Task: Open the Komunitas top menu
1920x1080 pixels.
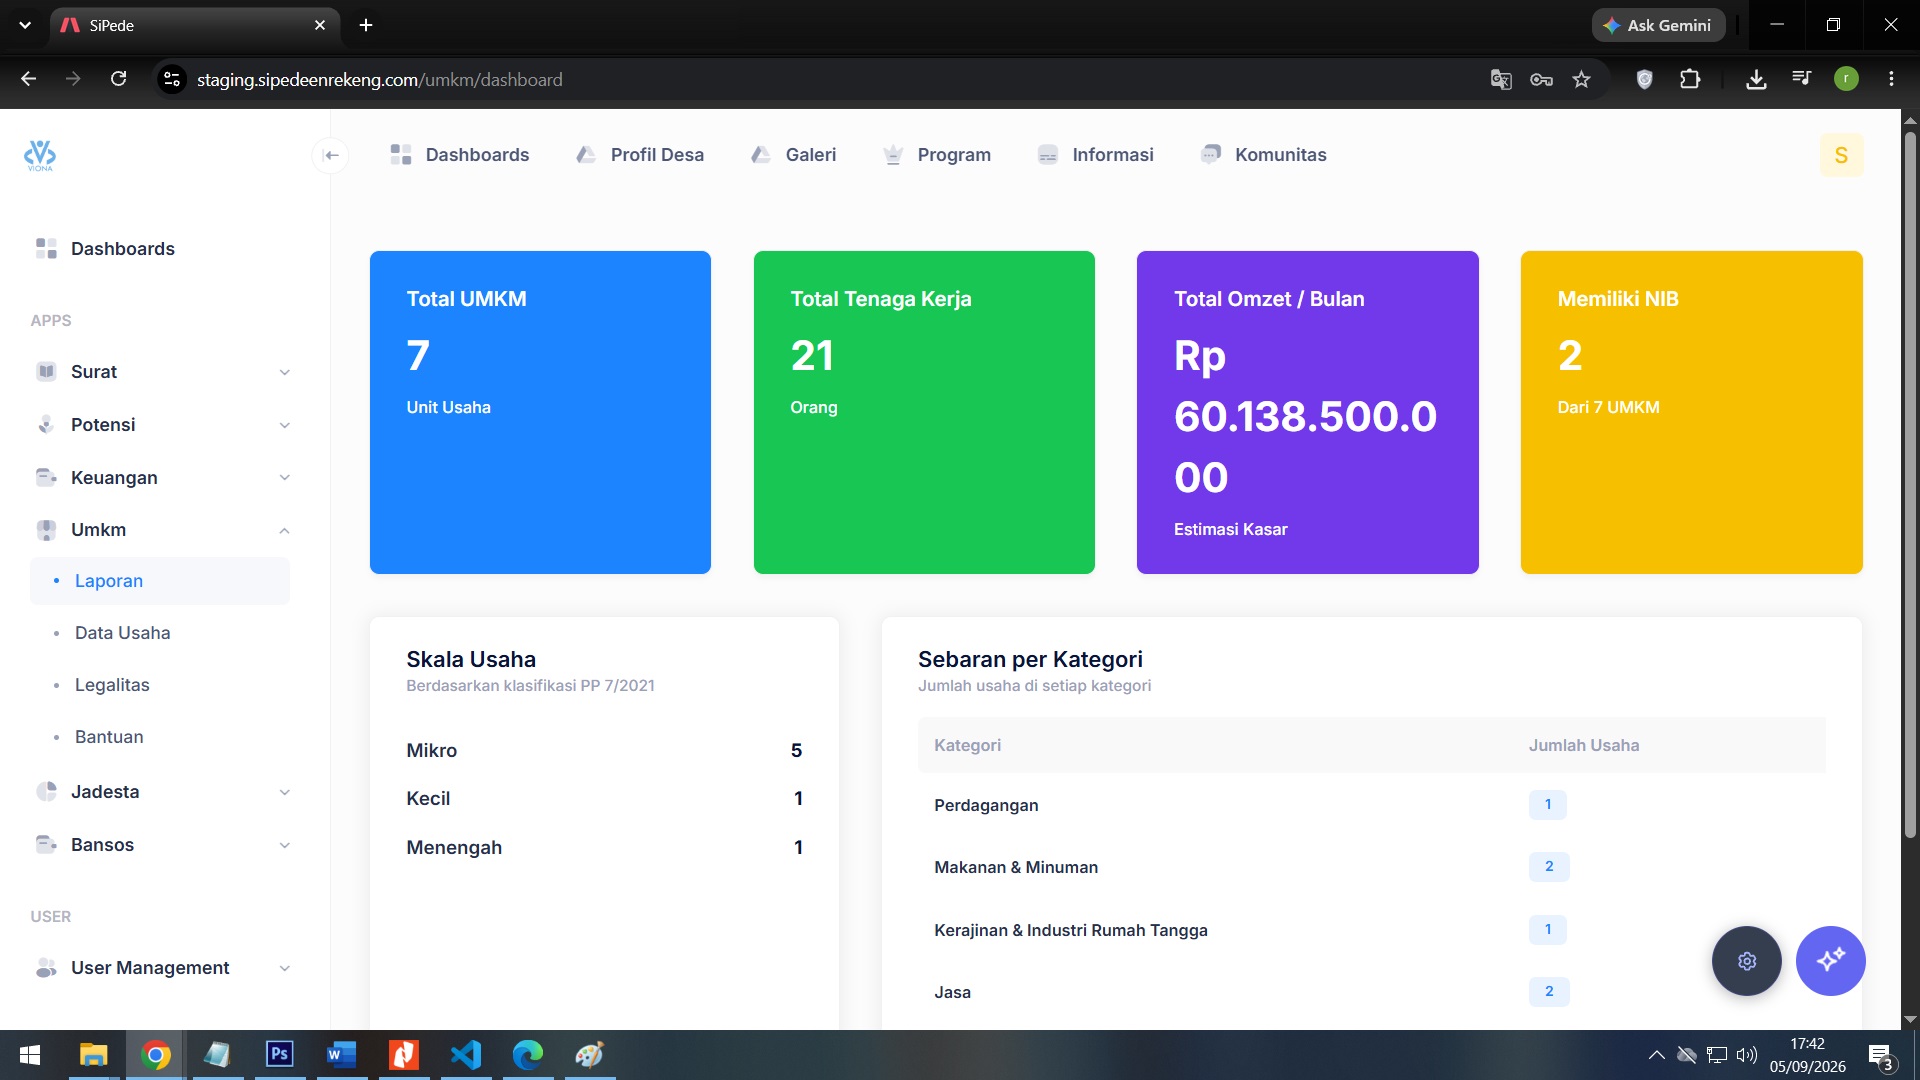Action: click(x=1264, y=155)
